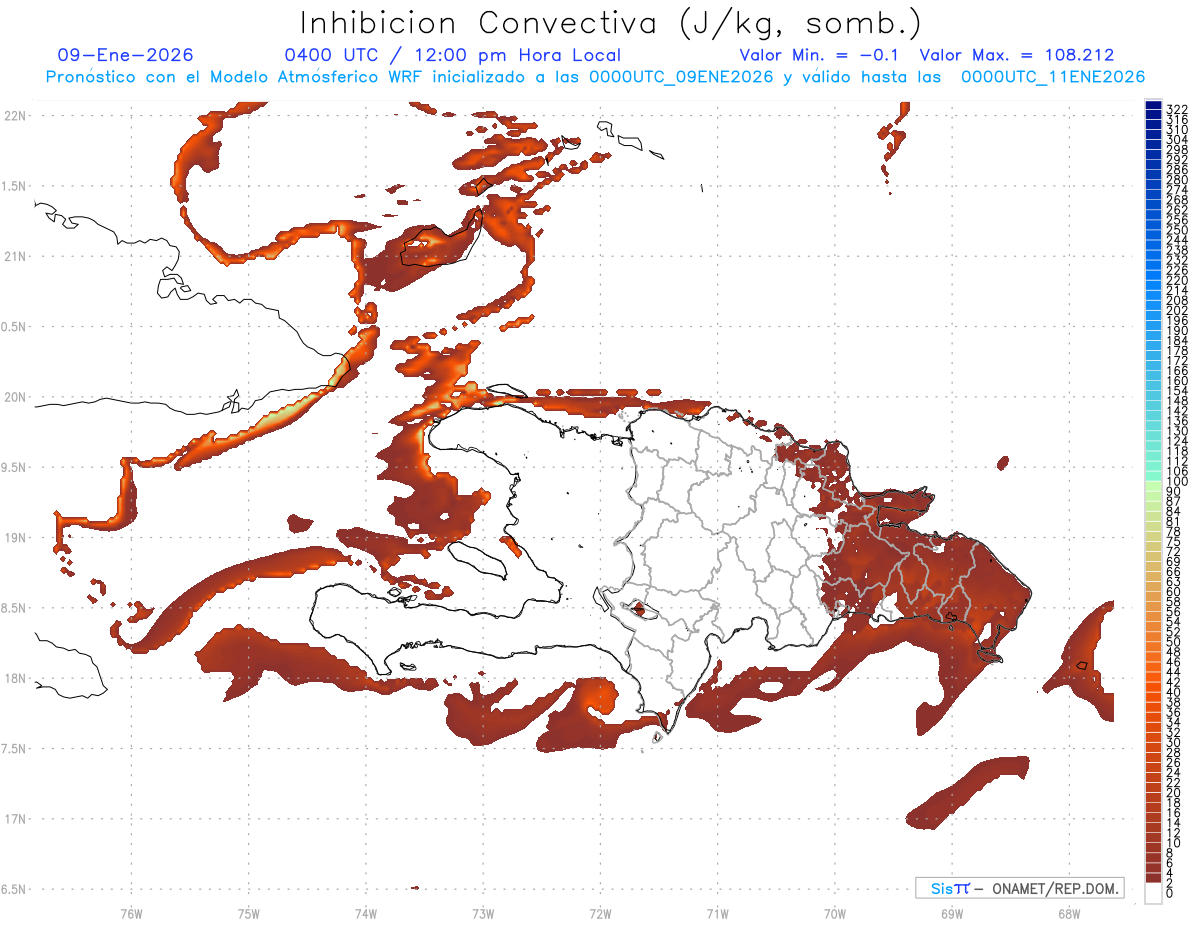Screen dimensions: 1200x927
Task: Click the longitude label '76W'
Action: 131,912
